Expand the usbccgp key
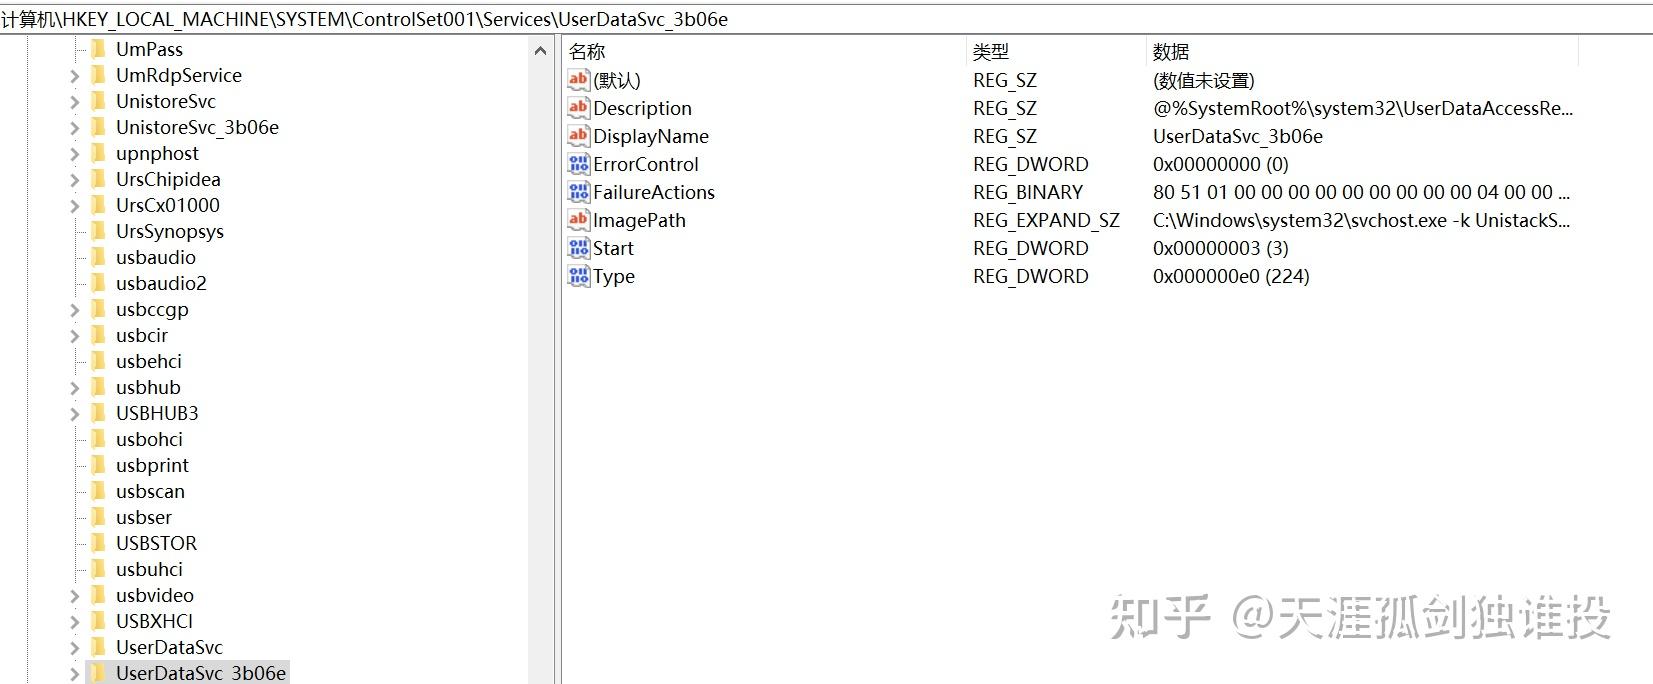This screenshot has height=684, width=1653. tap(74, 309)
